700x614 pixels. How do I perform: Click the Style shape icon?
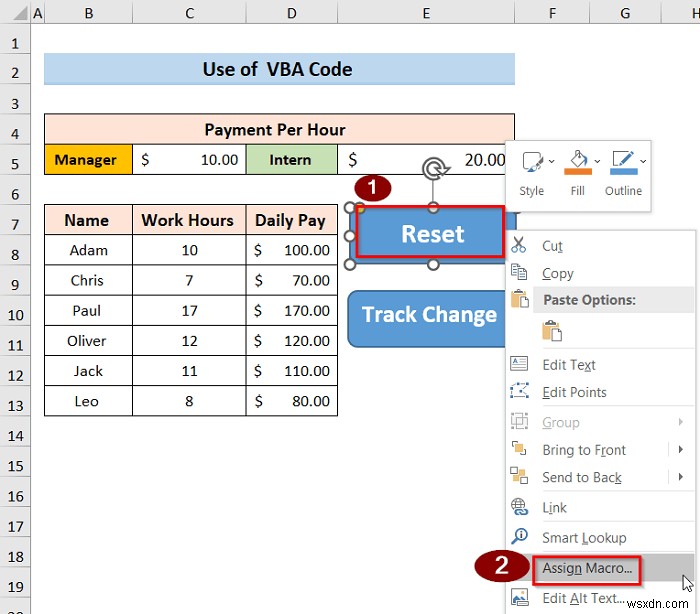pyautogui.click(x=533, y=162)
